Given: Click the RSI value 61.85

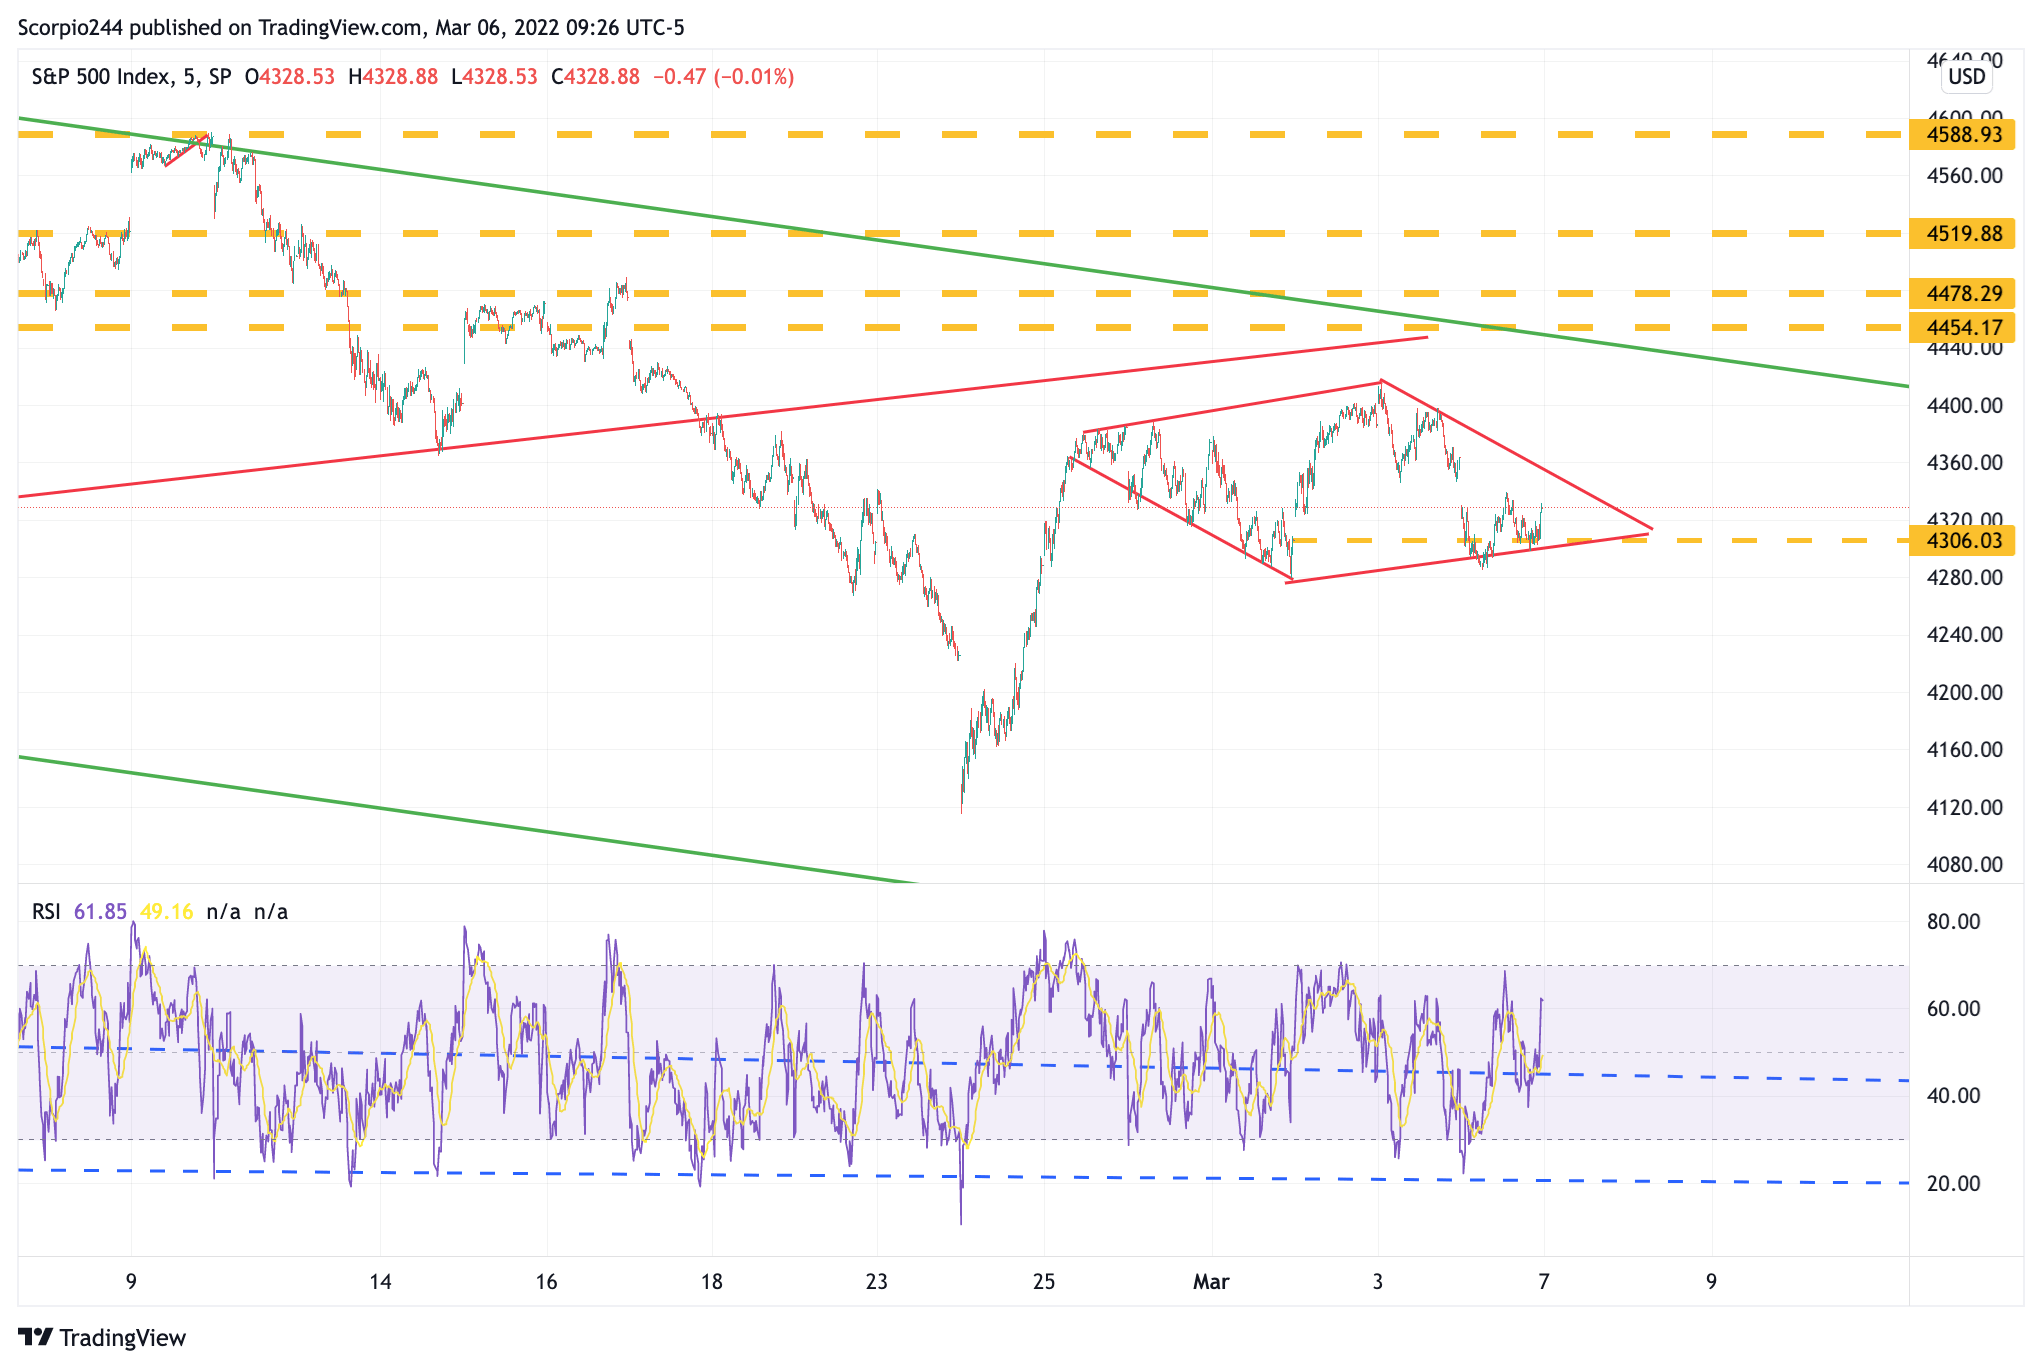Looking at the screenshot, I should 101,911.
